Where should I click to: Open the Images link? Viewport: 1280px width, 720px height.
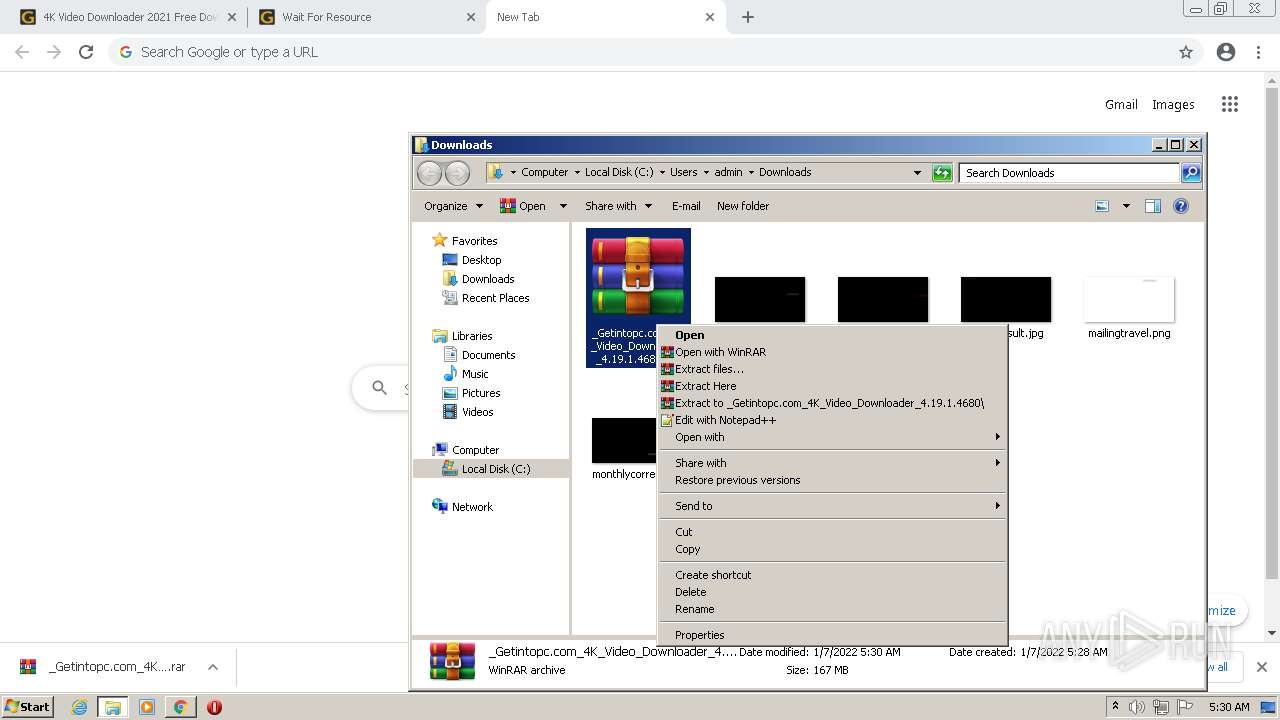[1173, 104]
